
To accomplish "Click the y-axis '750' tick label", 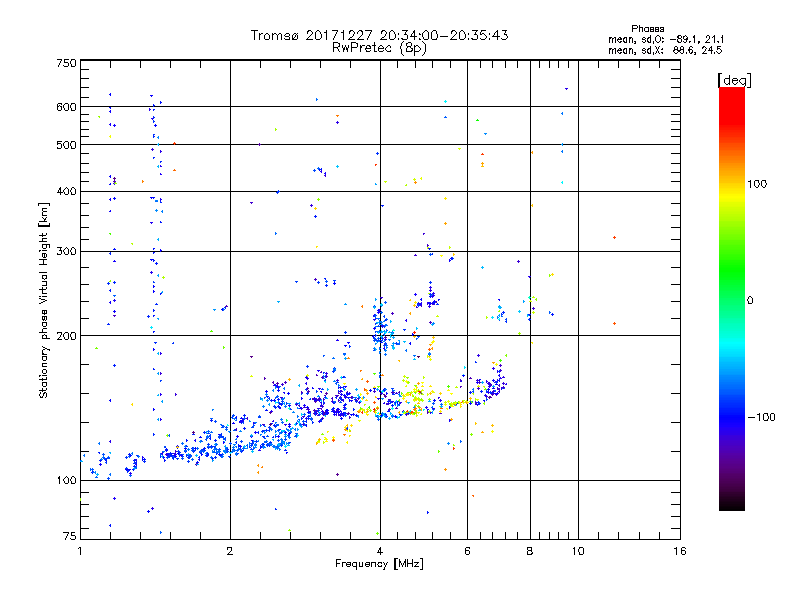I will (66, 63).
